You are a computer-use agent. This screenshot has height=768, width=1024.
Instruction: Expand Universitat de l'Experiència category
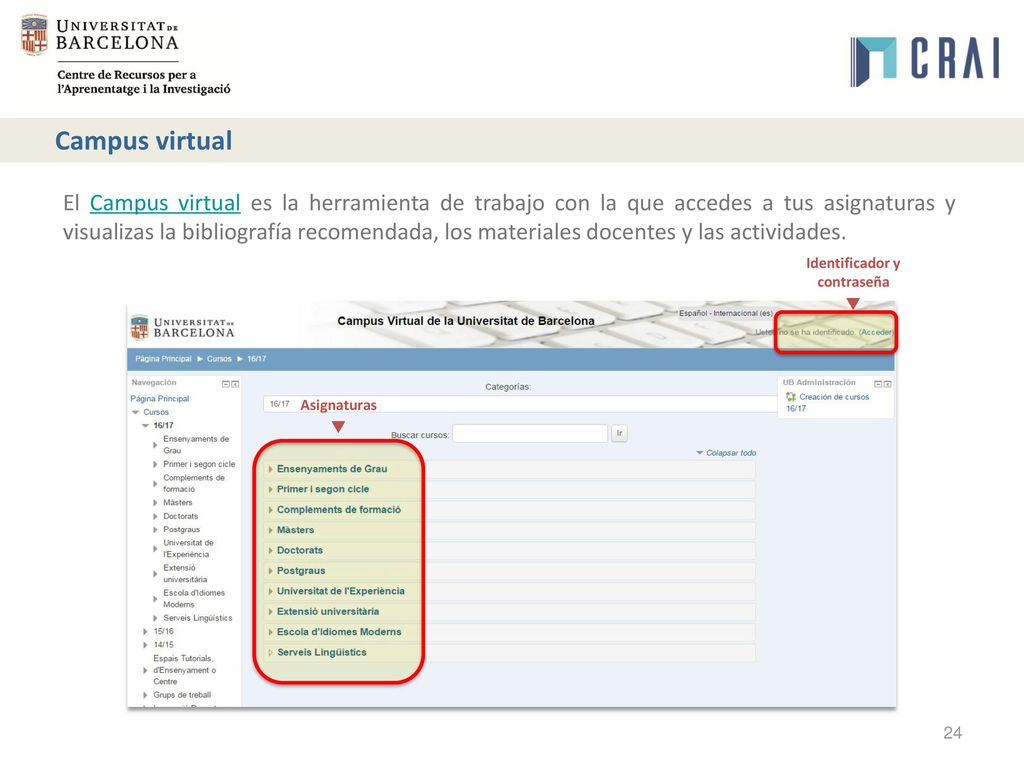tap(340, 591)
